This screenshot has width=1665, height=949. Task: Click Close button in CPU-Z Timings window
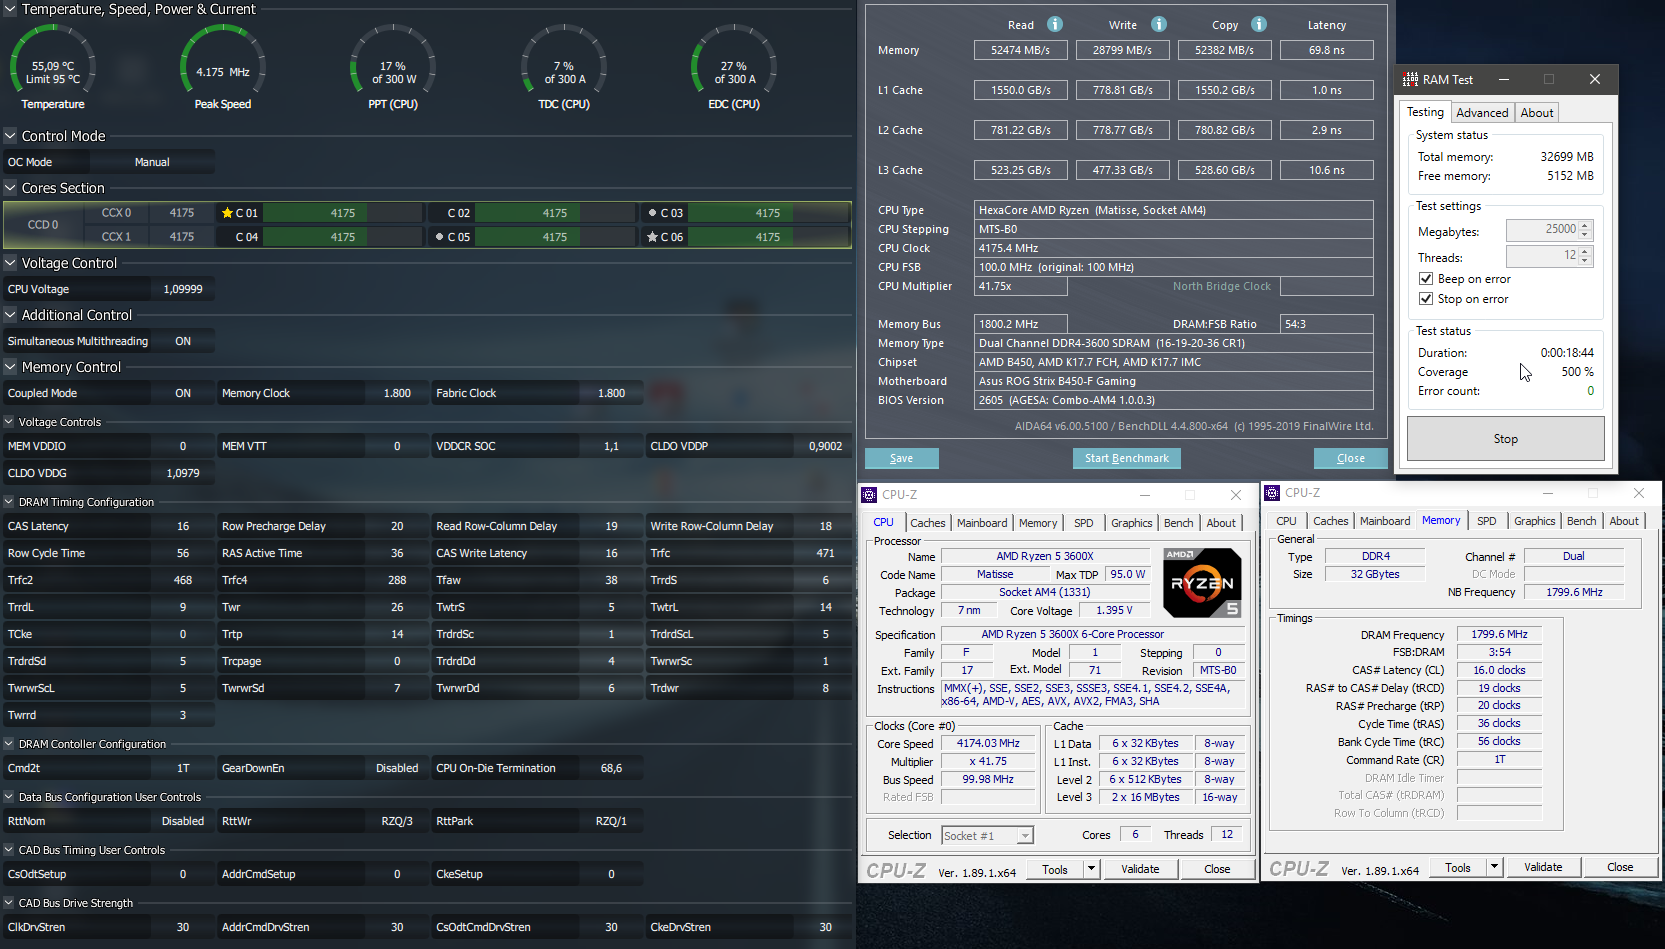coord(1620,867)
